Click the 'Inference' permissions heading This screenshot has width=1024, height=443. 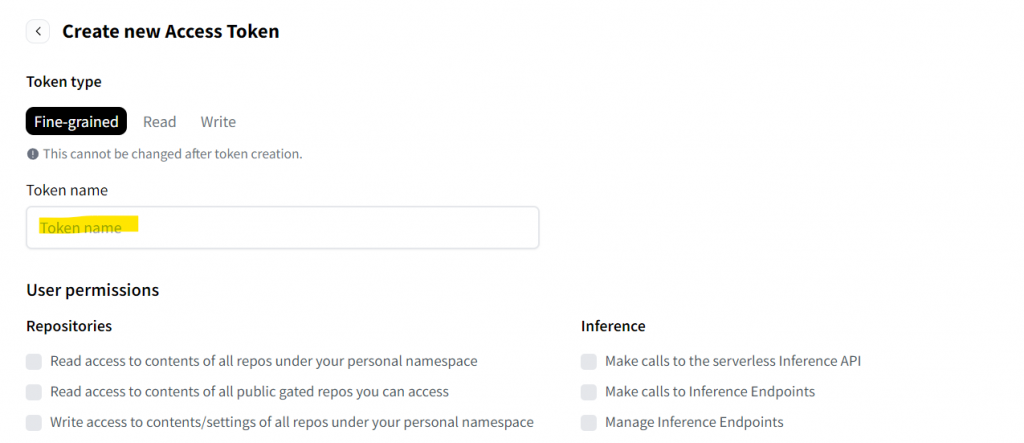pos(613,326)
